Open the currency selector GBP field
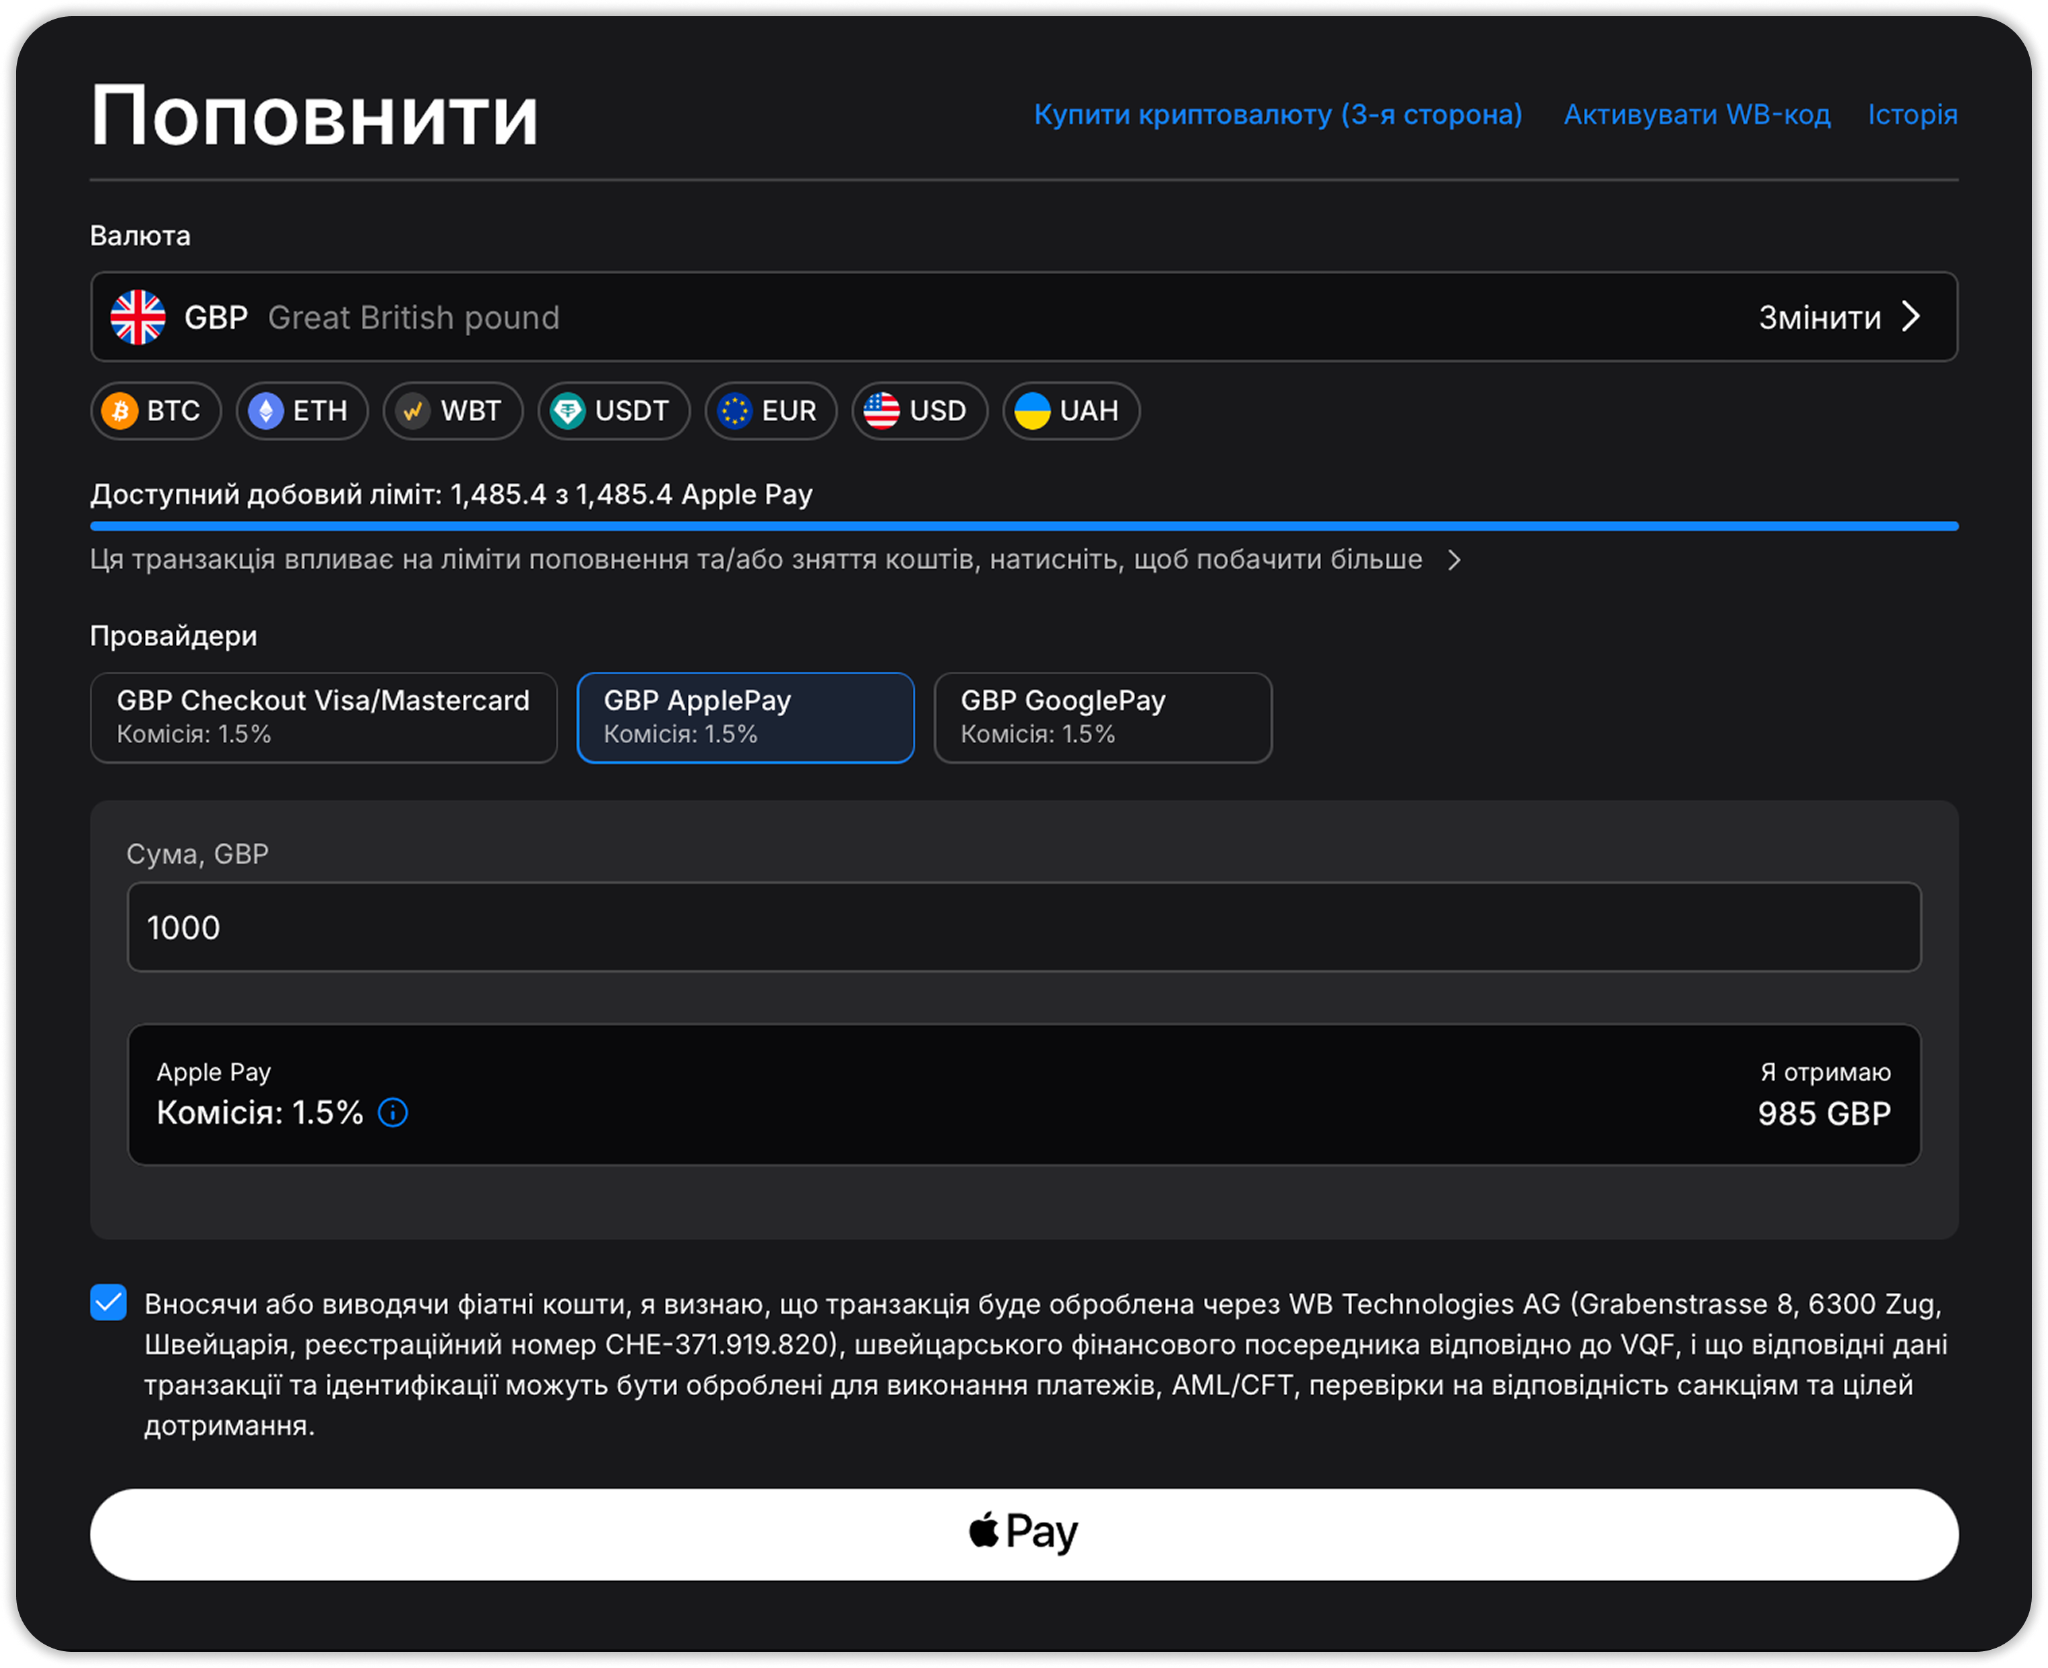The image size is (2048, 1668). click(x=1024, y=317)
